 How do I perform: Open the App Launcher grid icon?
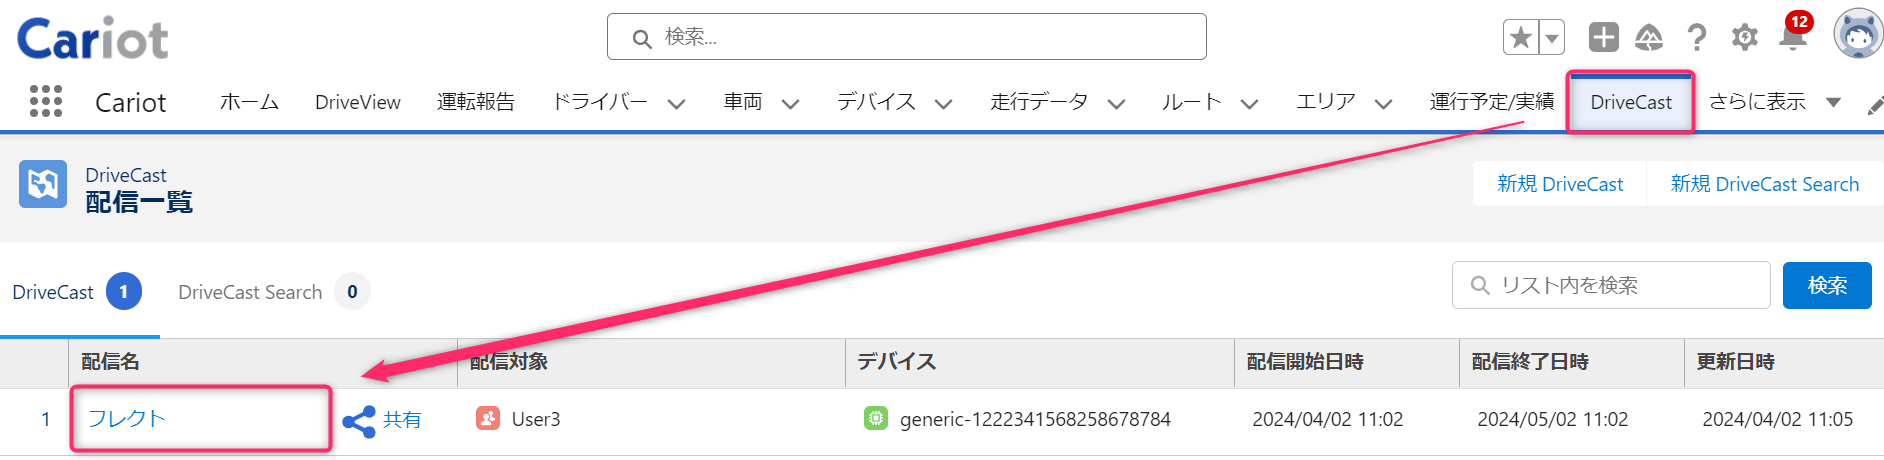[x=46, y=101]
